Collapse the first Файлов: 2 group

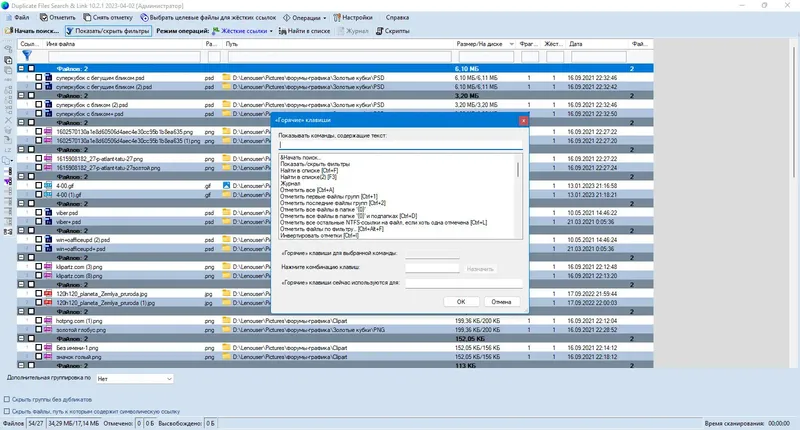(x=21, y=68)
